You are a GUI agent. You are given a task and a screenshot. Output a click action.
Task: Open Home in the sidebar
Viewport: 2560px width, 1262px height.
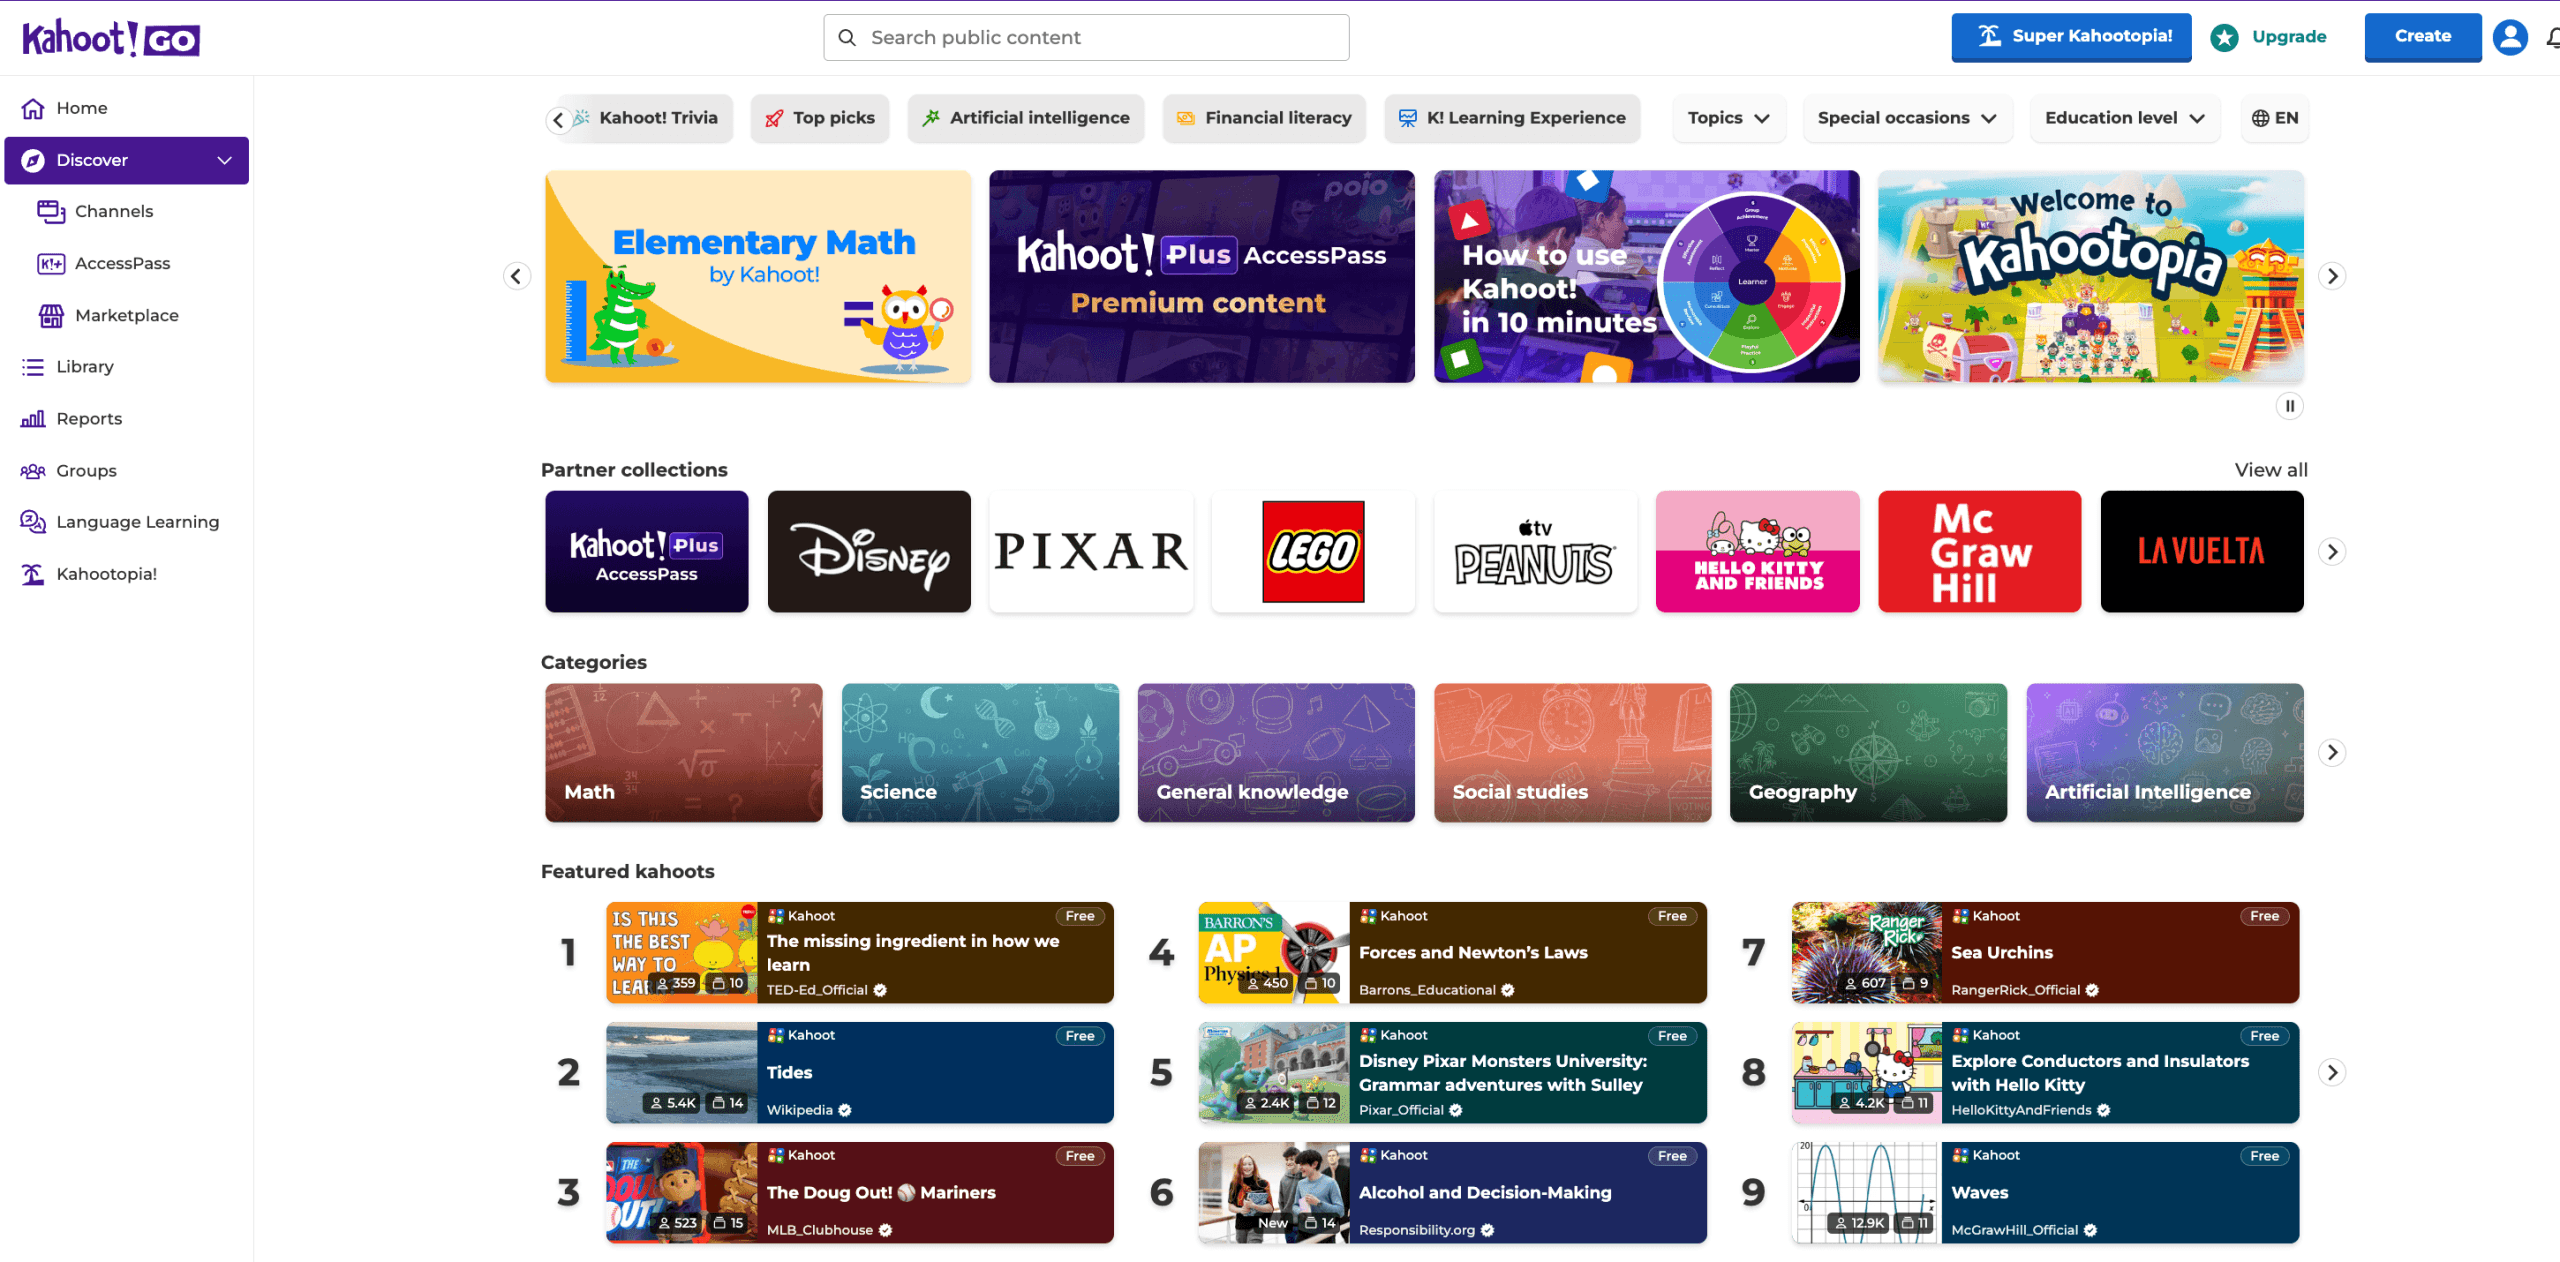pyautogui.click(x=126, y=108)
